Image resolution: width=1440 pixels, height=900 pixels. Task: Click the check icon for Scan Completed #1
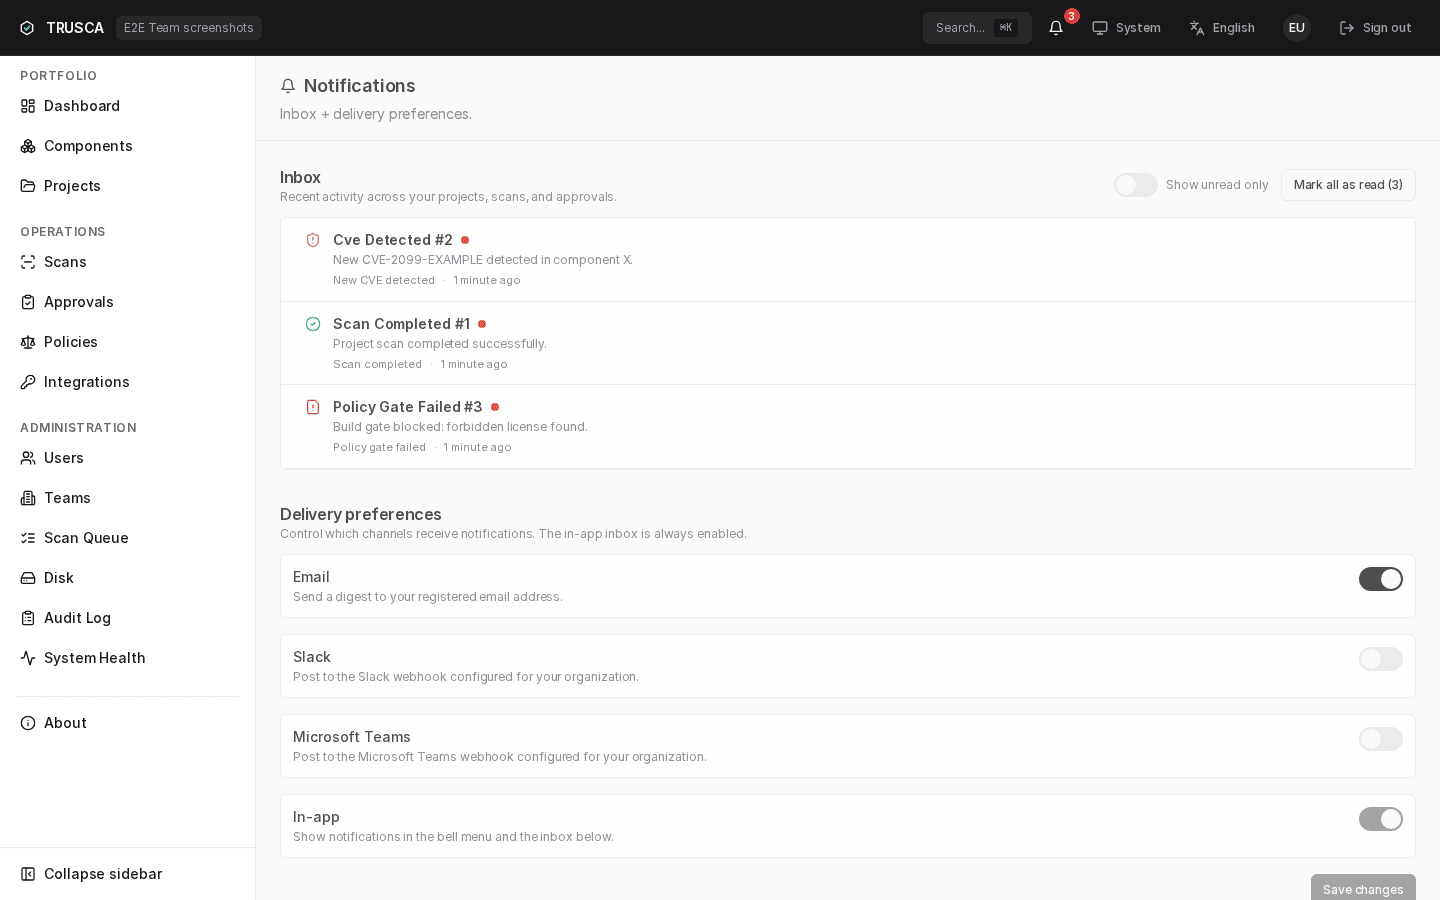(x=313, y=324)
